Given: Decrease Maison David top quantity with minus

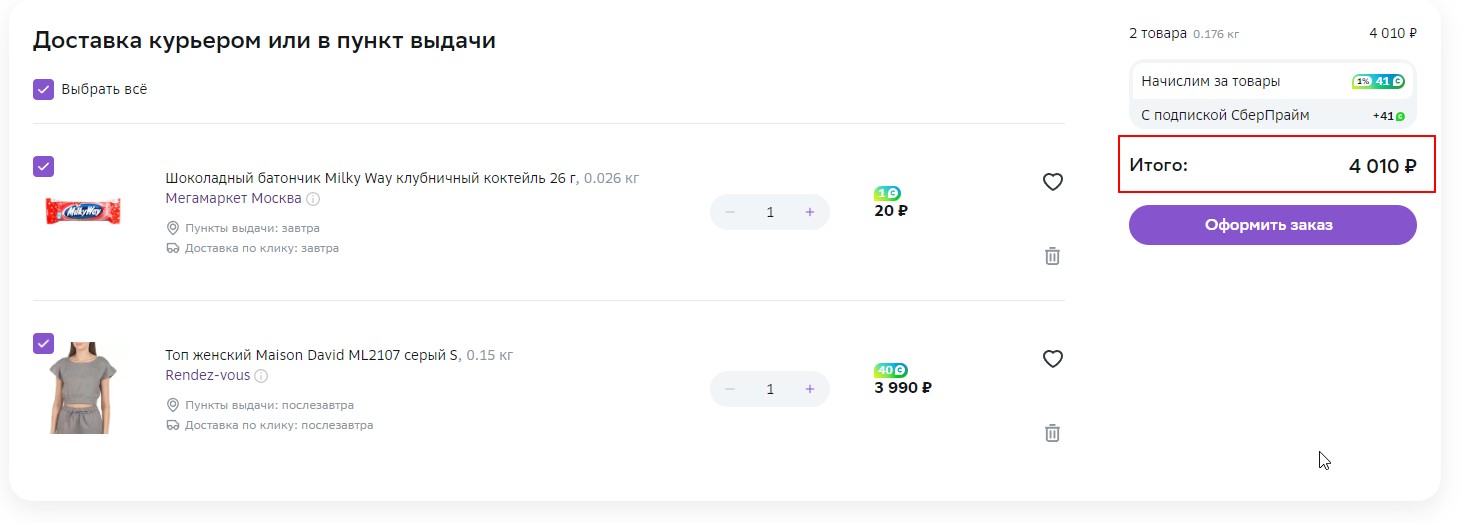Looking at the screenshot, I should 730,389.
